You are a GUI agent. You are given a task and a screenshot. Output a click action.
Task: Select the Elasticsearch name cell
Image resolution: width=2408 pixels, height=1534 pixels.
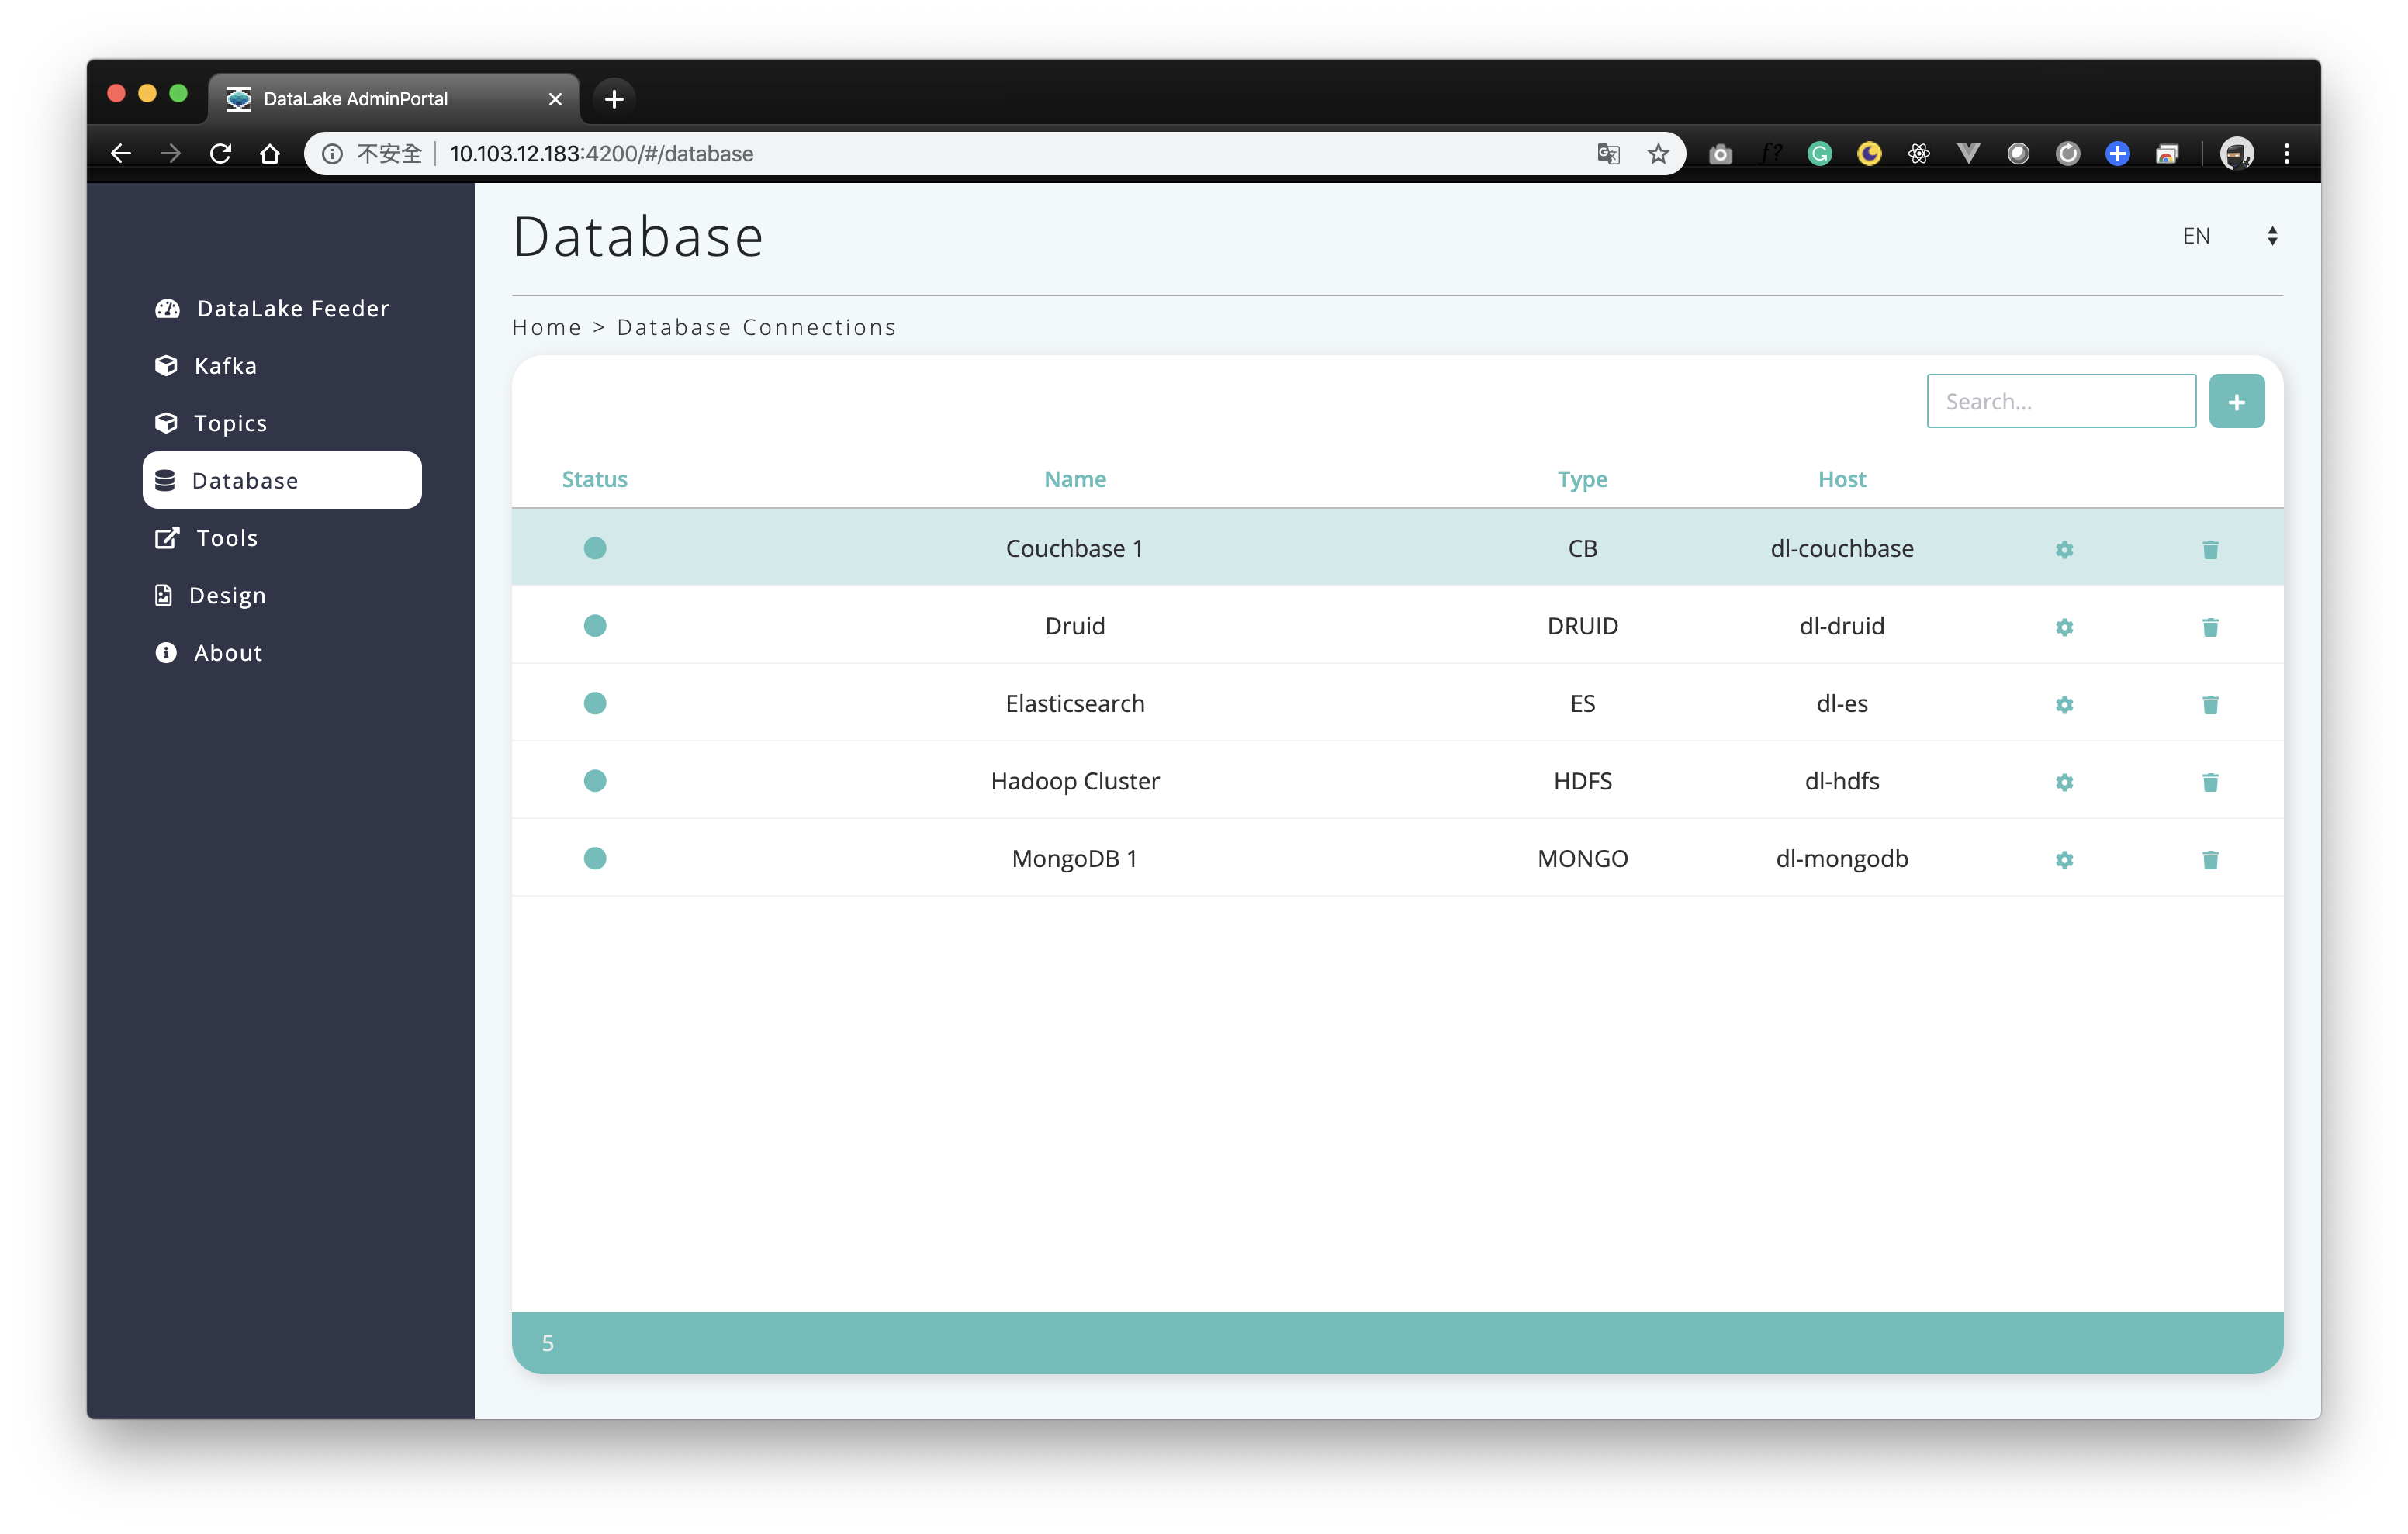(1074, 703)
